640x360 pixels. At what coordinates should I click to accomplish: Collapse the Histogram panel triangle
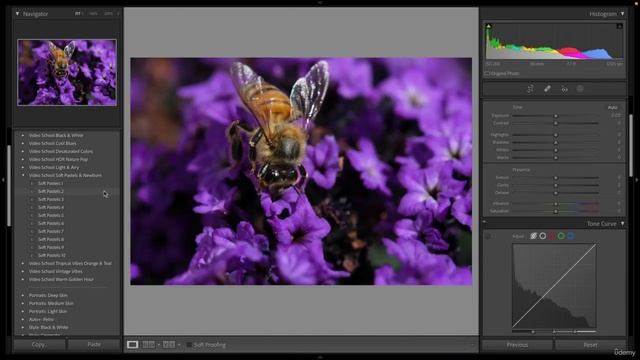pos(622,13)
